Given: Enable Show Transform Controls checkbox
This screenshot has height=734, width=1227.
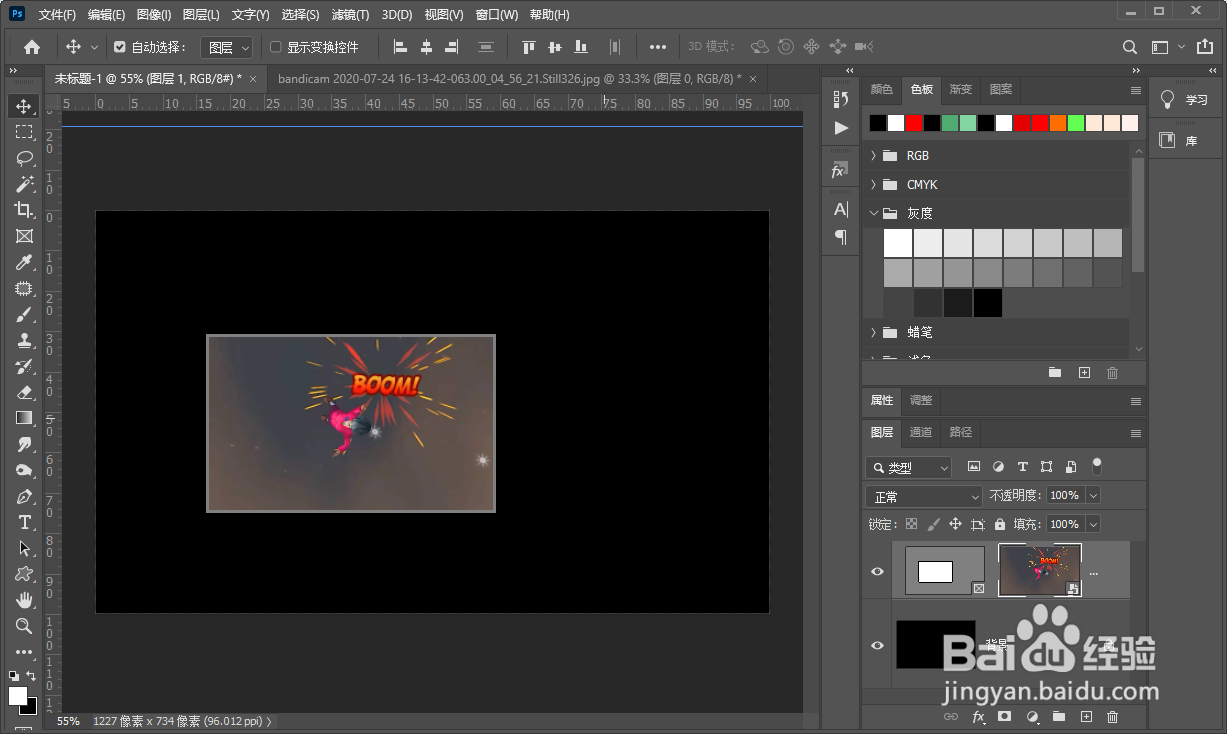Looking at the screenshot, I should (276, 47).
